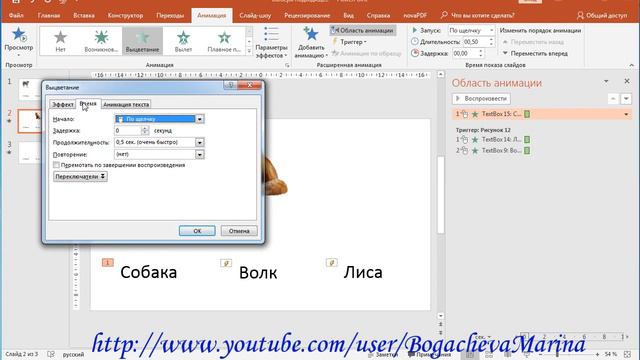
Task: Switch to the Конструктор ribbon tab
Action: [125, 16]
